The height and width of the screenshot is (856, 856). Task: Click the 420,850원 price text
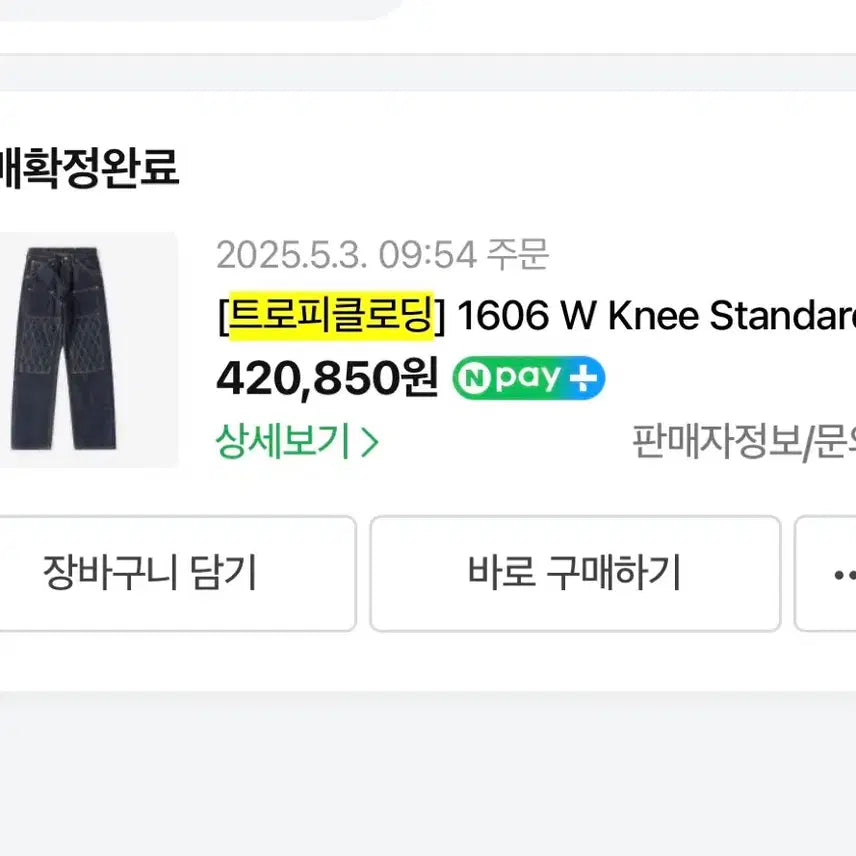pos(327,378)
